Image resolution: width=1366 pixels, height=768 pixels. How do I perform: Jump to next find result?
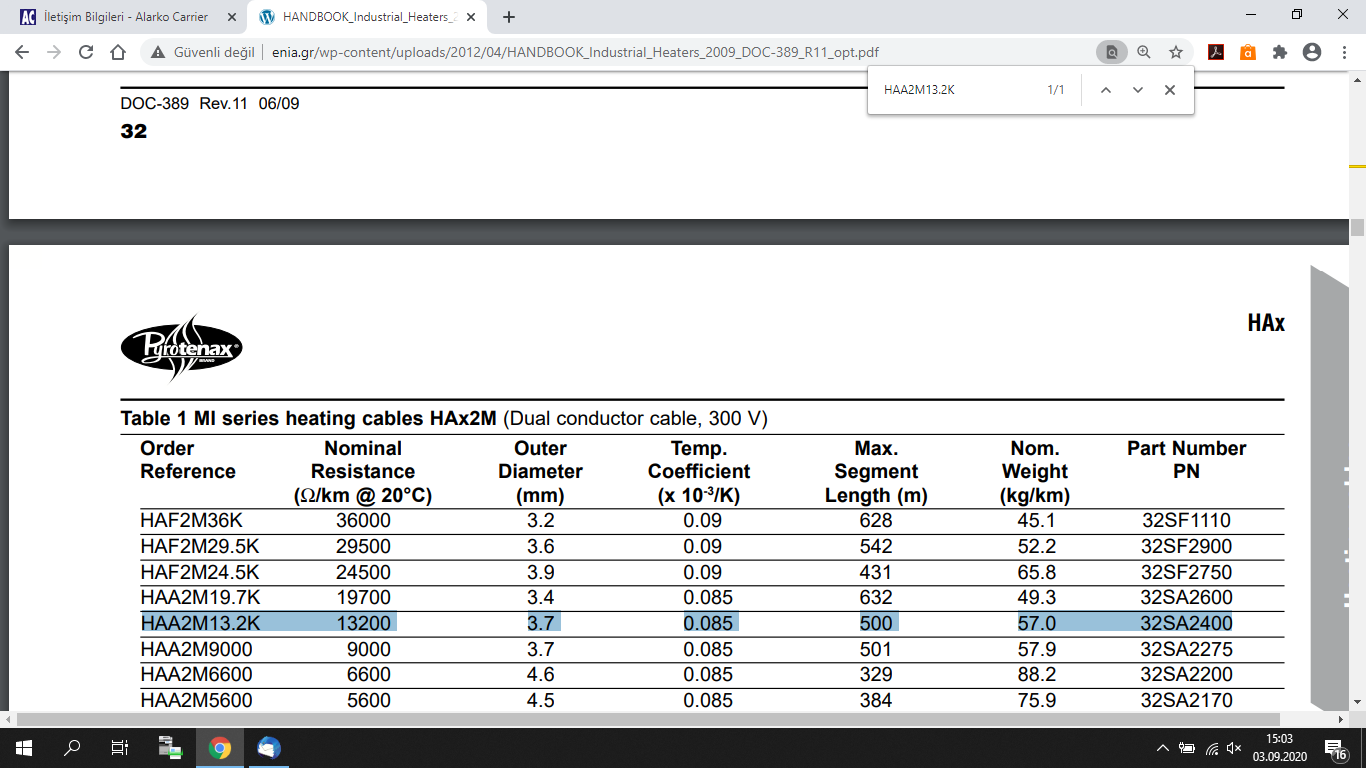point(1138,90)
